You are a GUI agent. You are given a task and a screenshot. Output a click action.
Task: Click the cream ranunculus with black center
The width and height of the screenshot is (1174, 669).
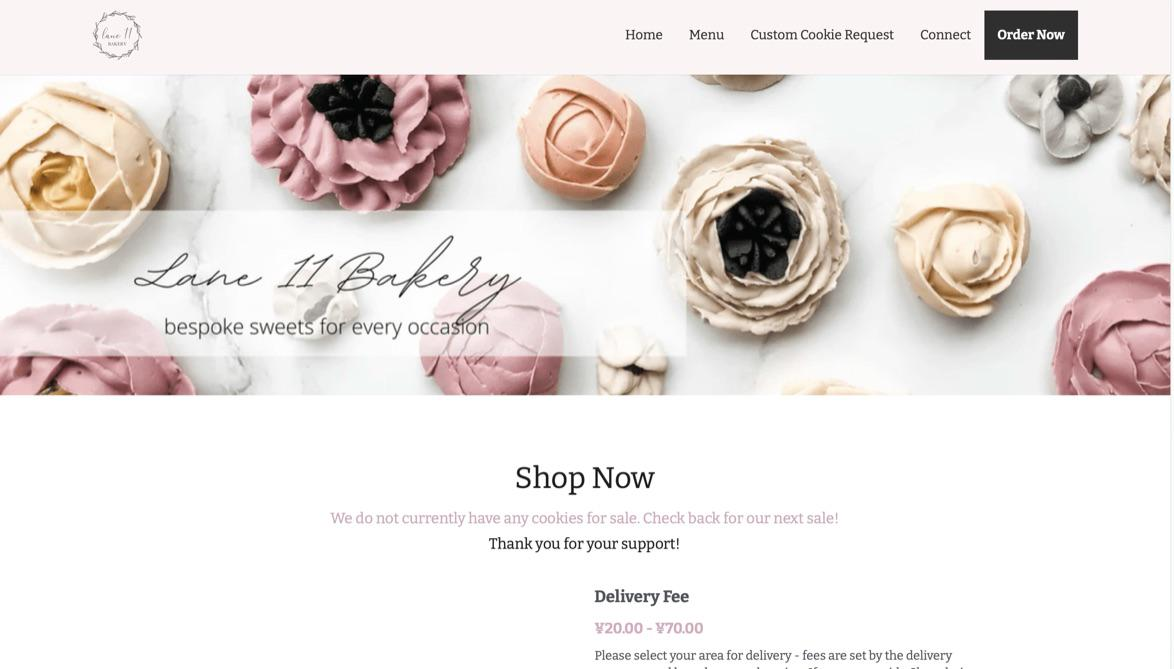754,236
